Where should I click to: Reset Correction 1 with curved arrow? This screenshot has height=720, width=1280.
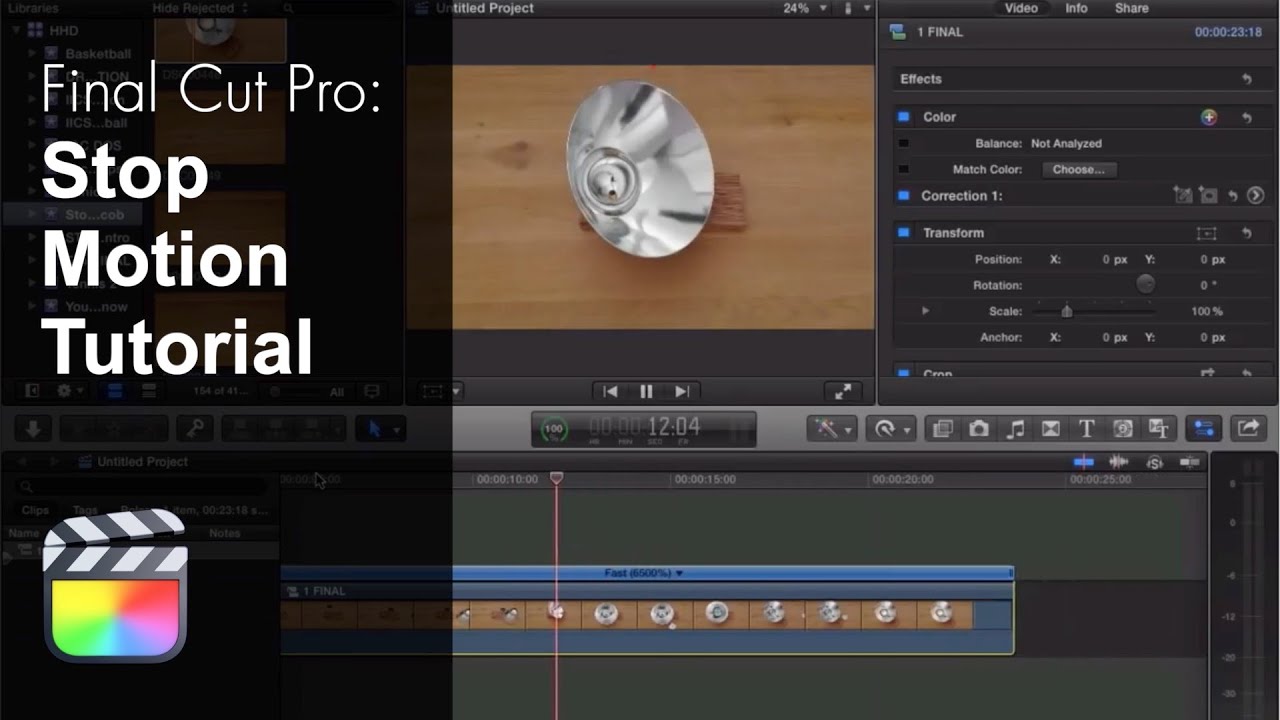pyautogui.click(x=1233, y=196)
